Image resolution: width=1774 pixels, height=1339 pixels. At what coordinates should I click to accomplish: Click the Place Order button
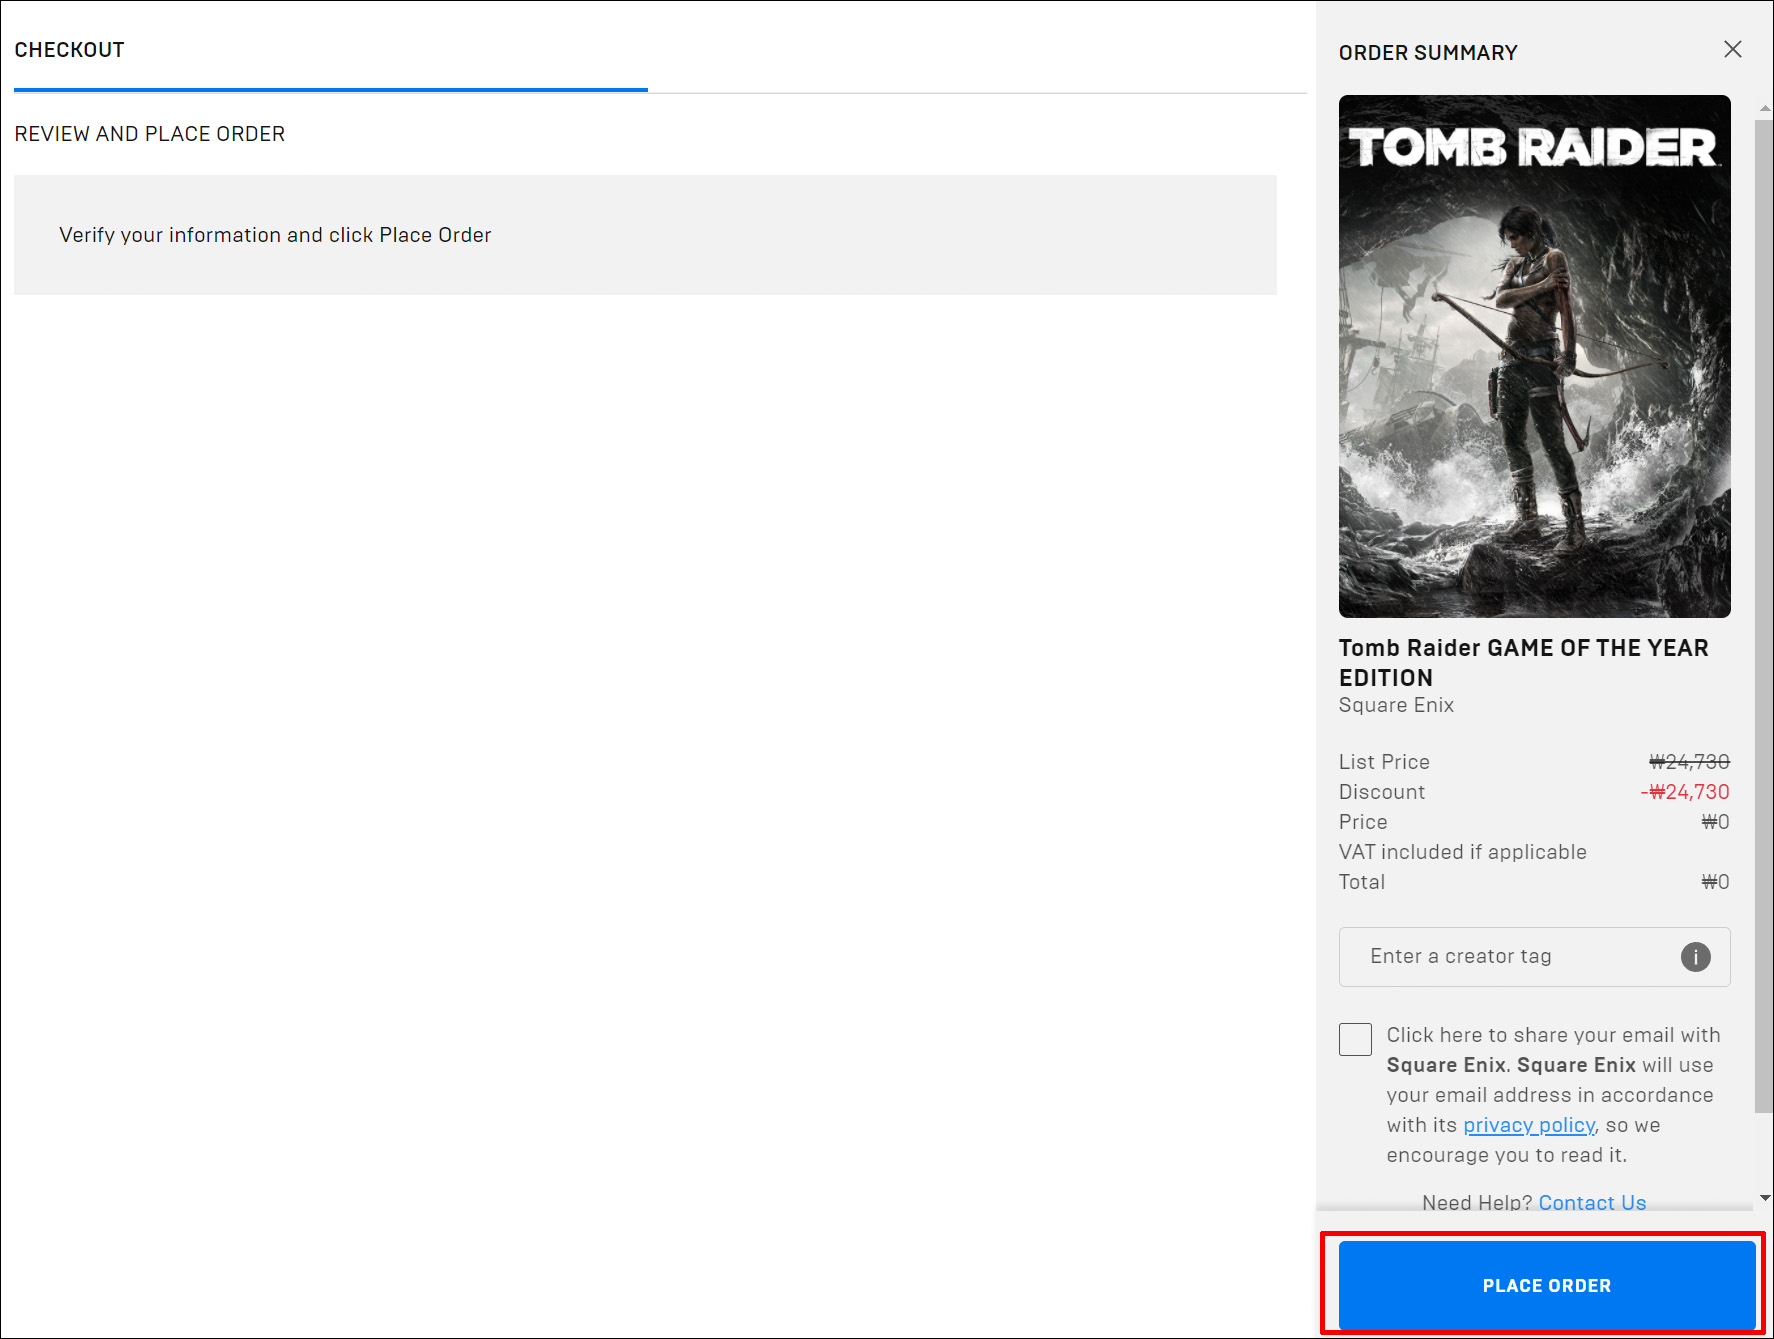point(1547,1285)
